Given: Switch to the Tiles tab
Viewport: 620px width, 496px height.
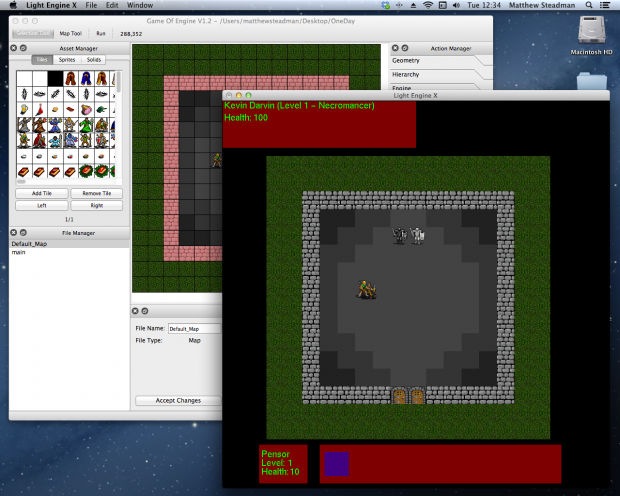Looking at the screenshot, I should click(42, 60).
